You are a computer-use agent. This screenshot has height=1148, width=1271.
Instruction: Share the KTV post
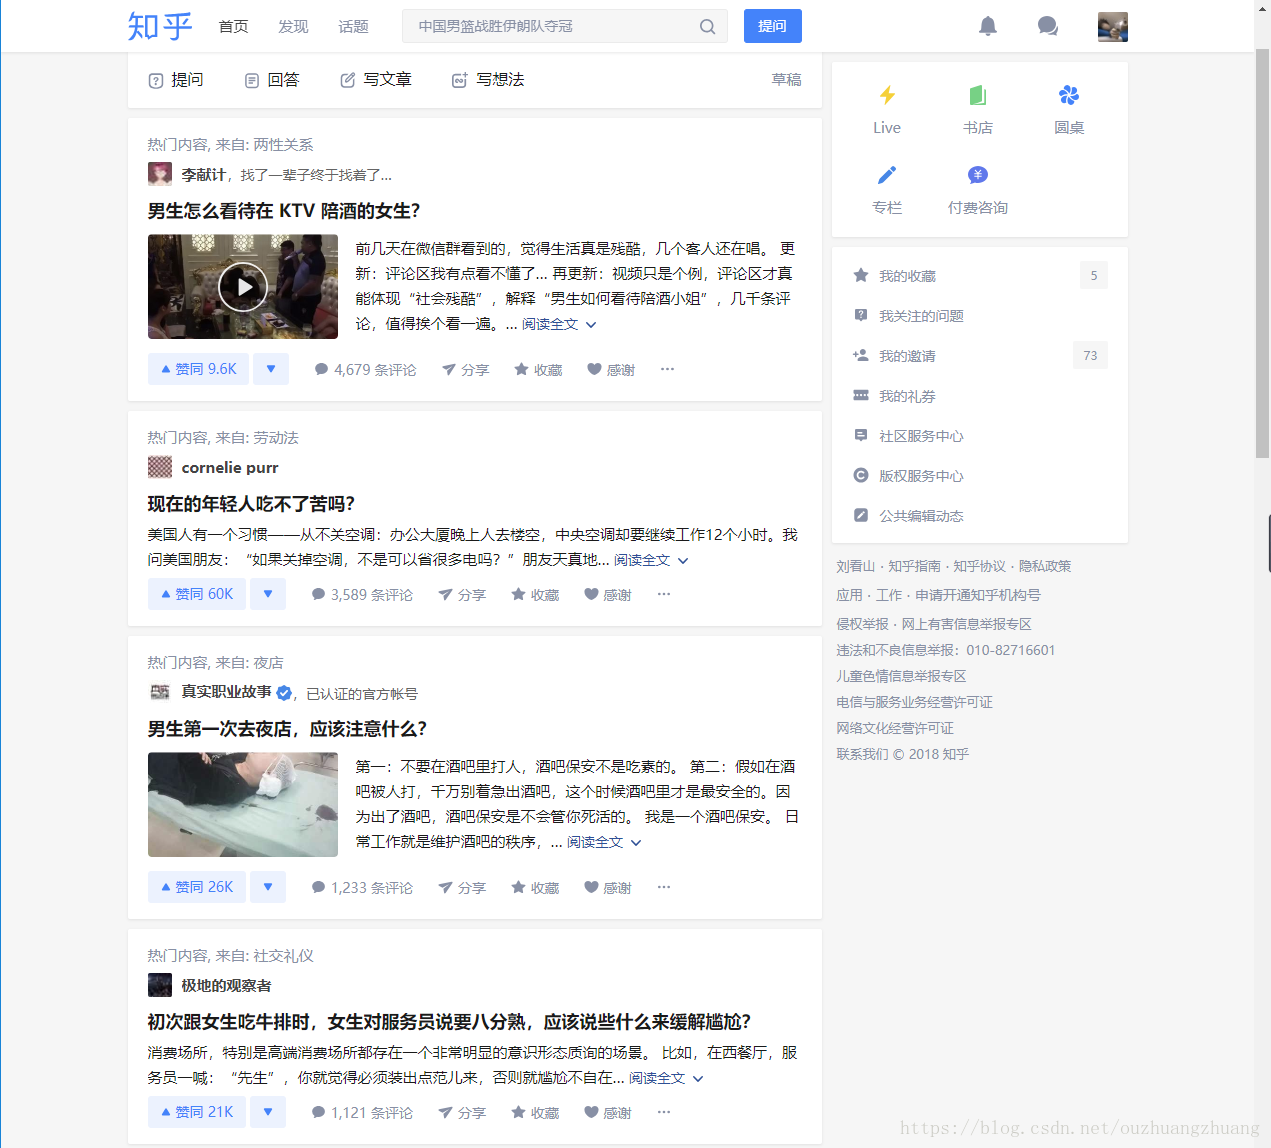coord(465,370)
